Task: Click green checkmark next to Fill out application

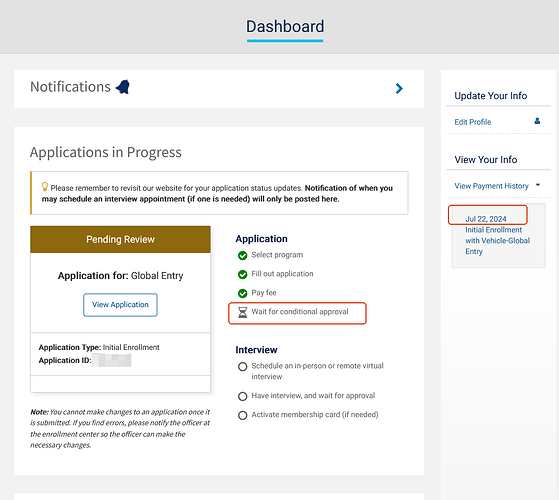Action: point(242,274)
